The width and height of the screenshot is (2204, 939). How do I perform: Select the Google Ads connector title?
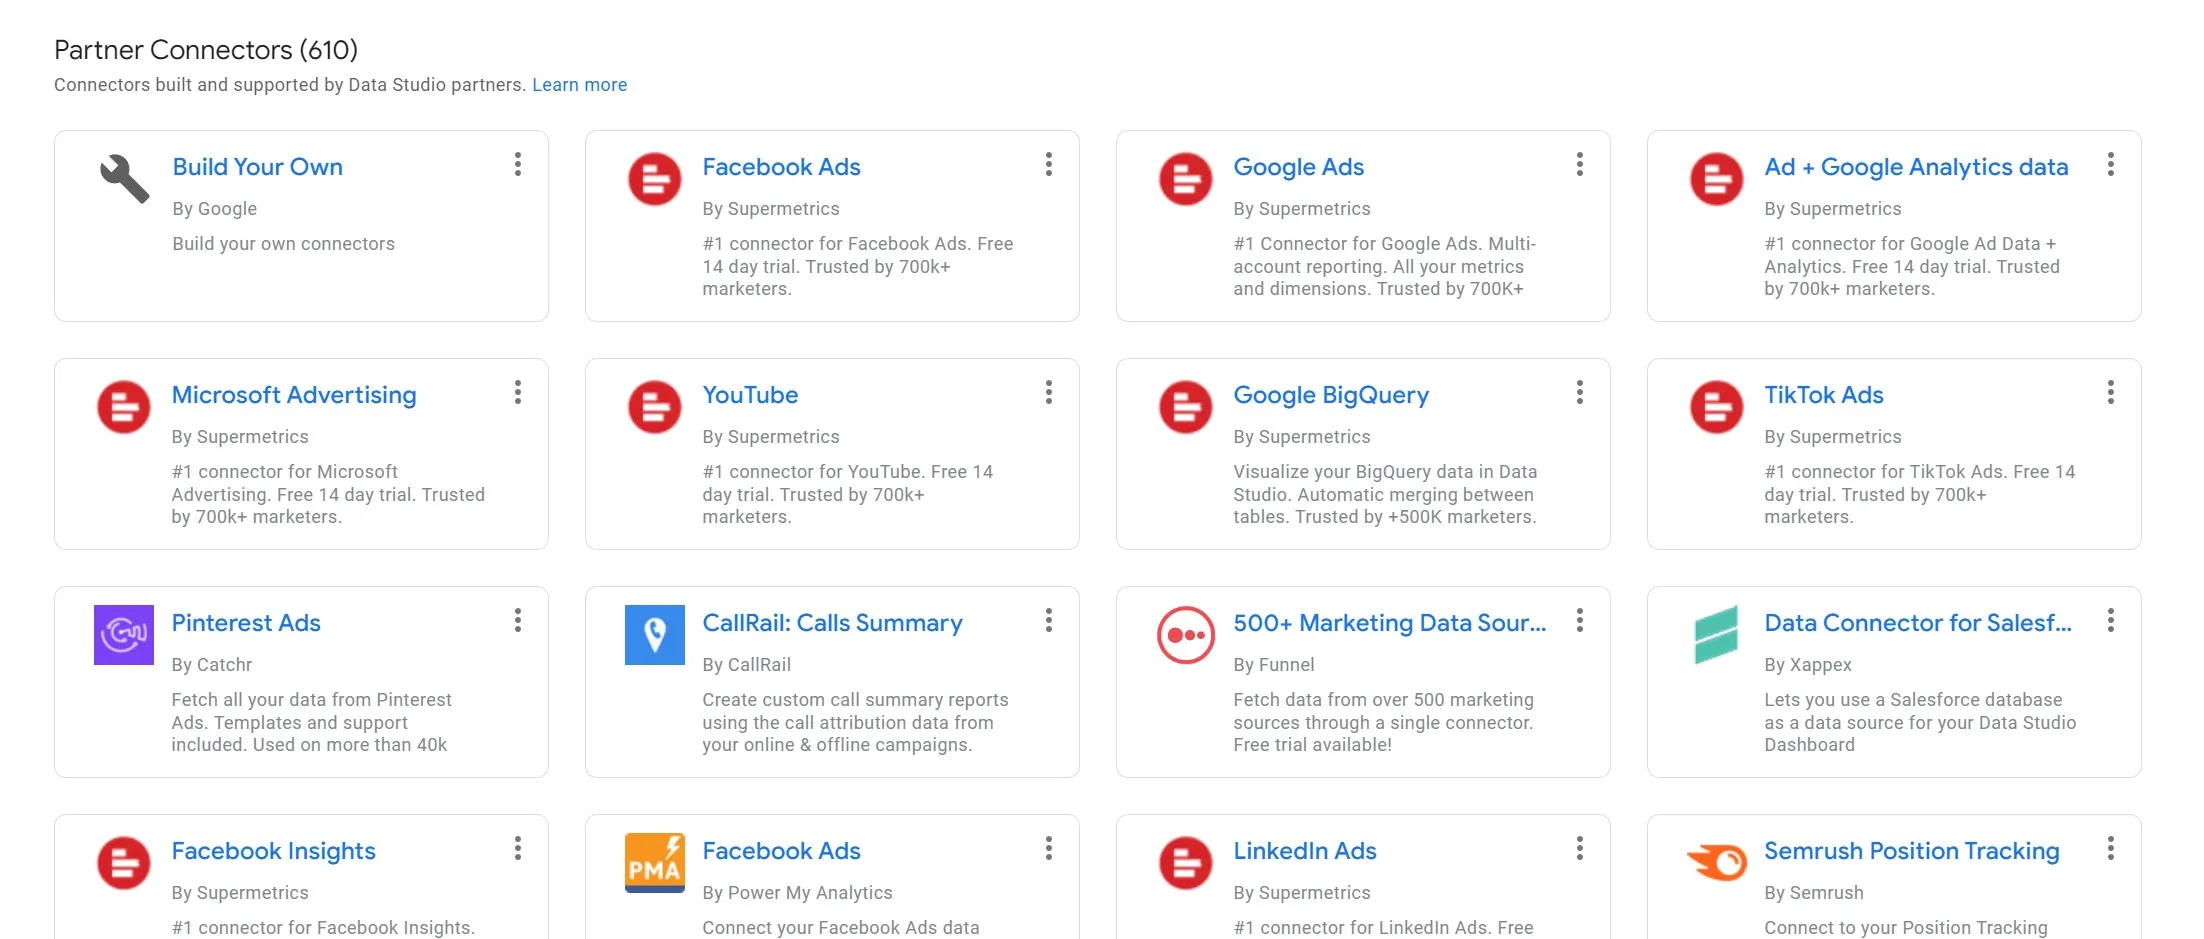[x=1298, y=167]
